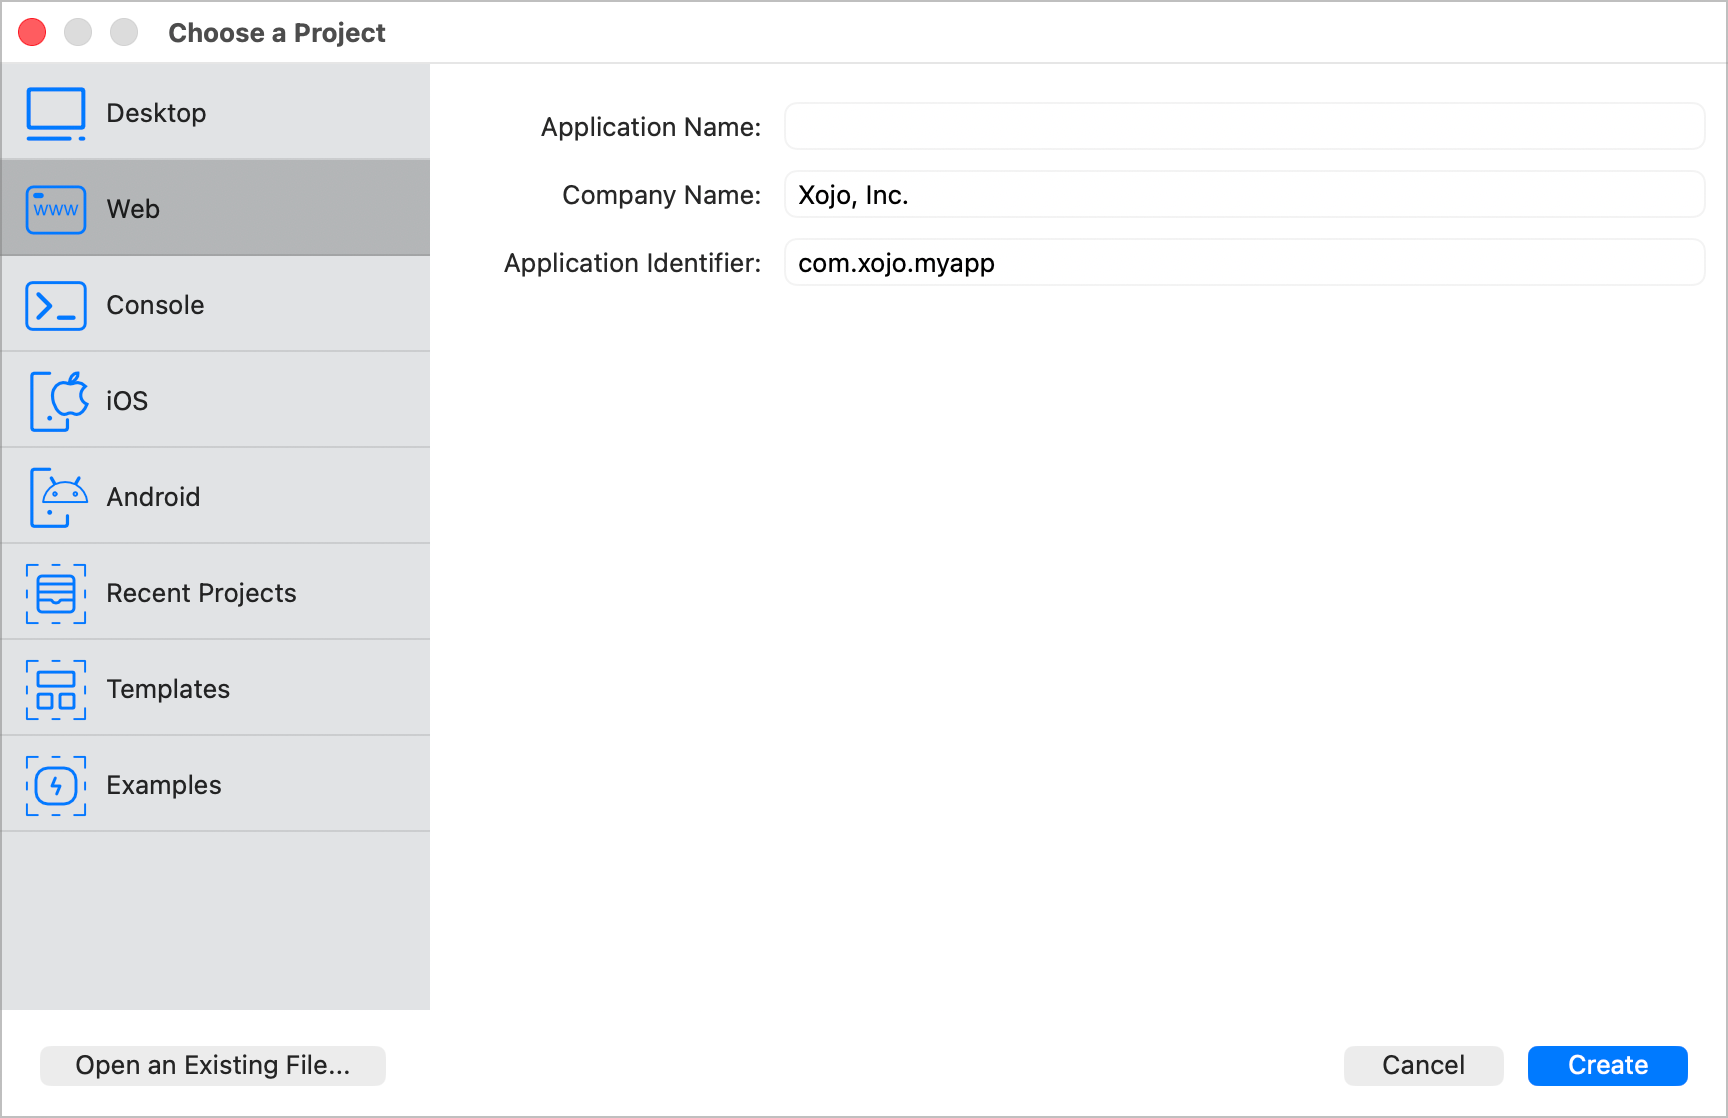Image resolution: width=1728 pixels, height=1118 pixels.
Task: Click the Templates layout icon
Action: click(56, 689)
